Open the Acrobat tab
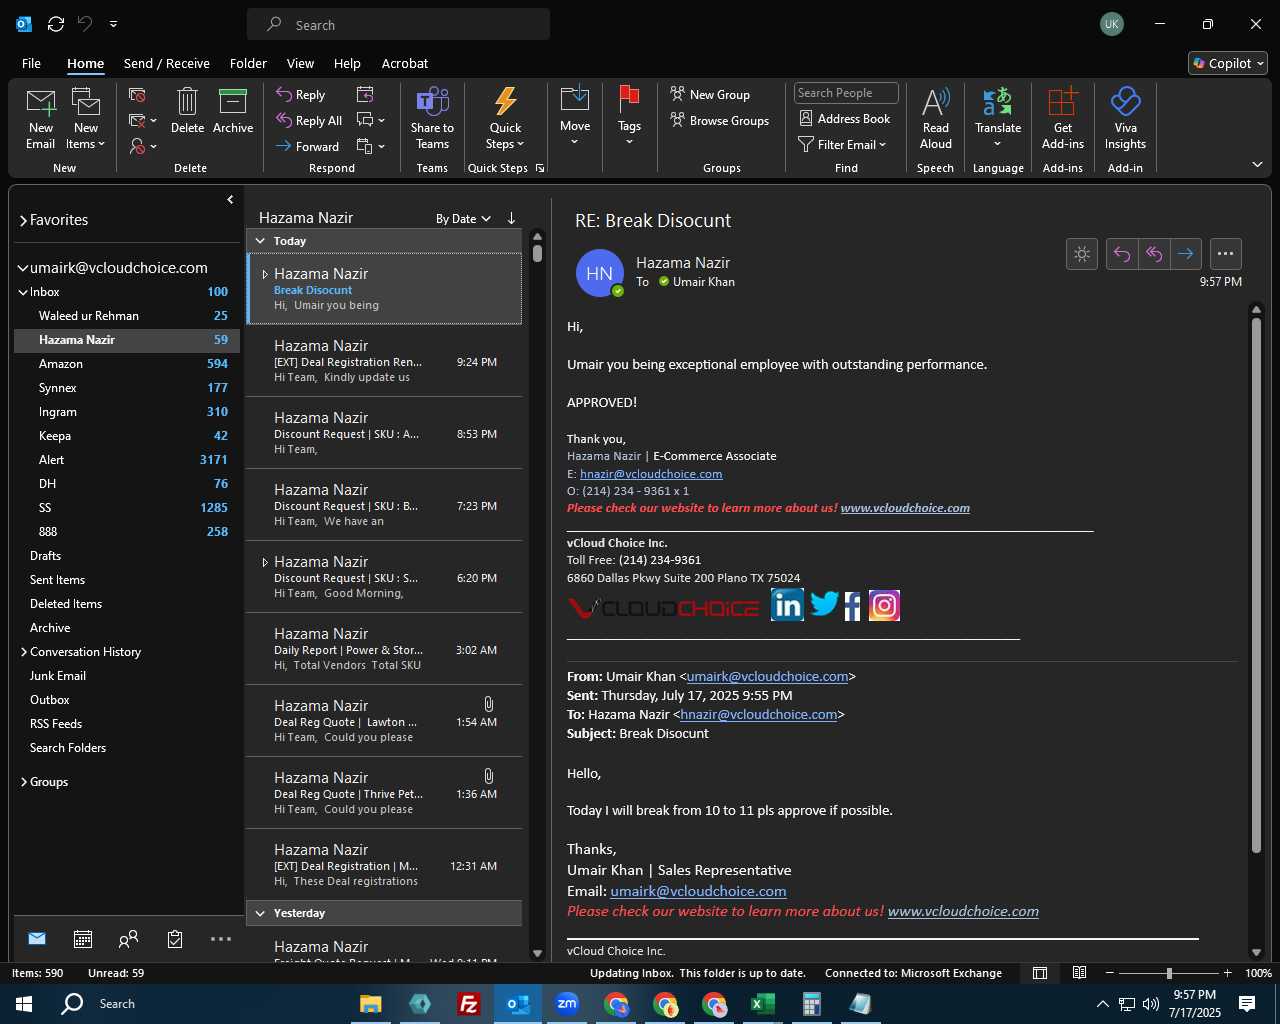Image resolution: width=1280 pixels, height=1024 pixels. [x=405, y=63]
